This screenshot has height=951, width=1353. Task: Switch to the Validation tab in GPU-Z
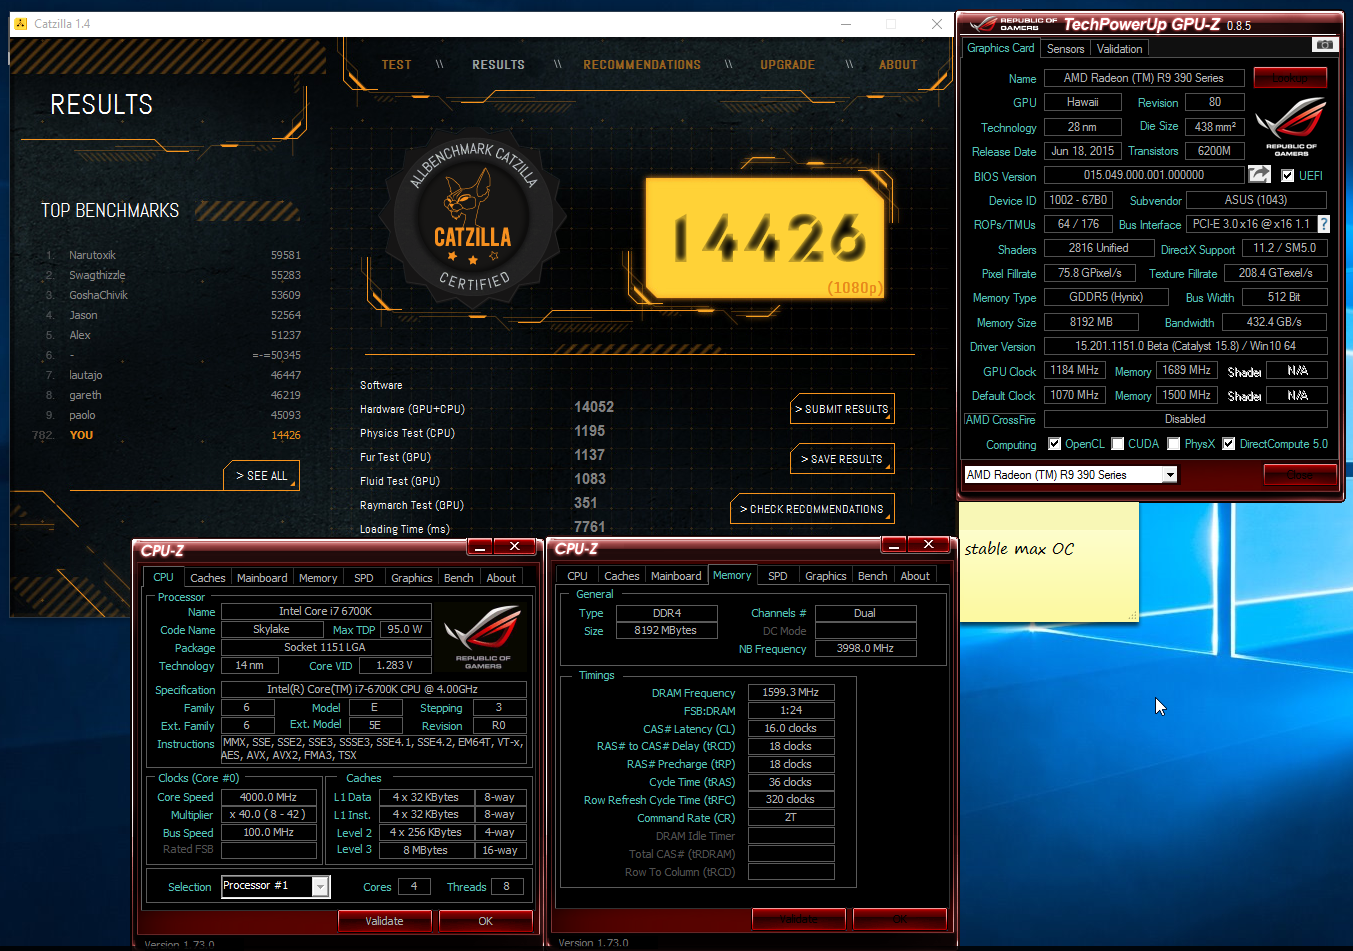pos(1119,48)
